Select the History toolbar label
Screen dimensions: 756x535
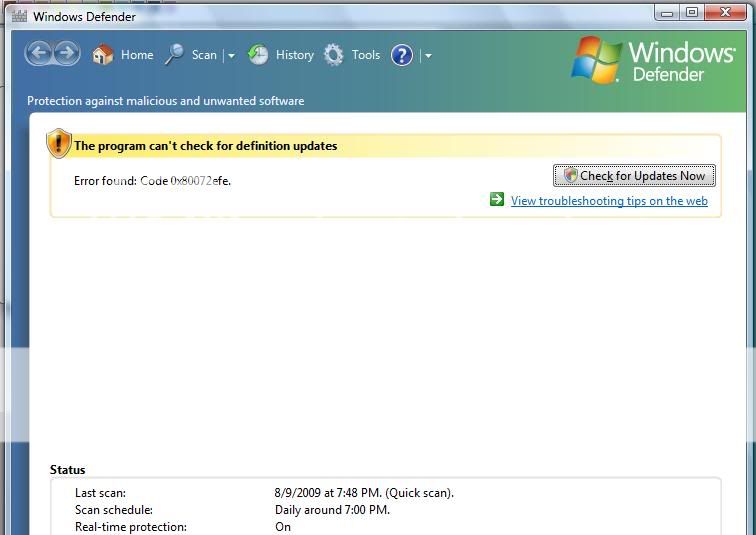tap(294, 55)
